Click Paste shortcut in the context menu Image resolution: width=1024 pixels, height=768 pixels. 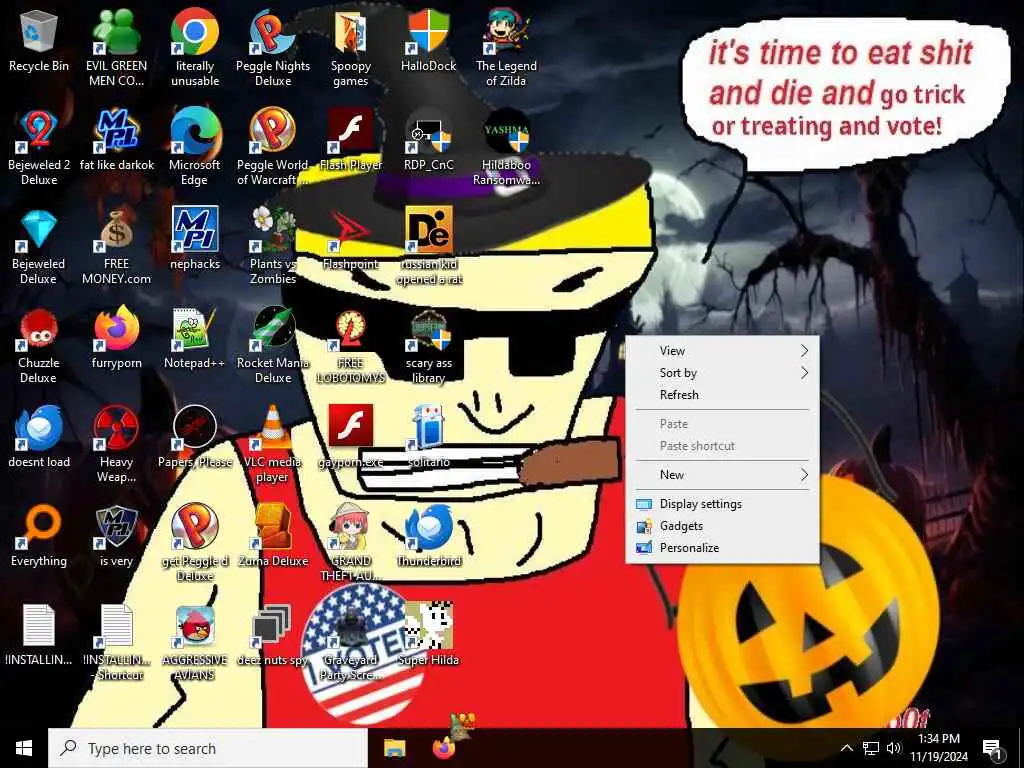(722, 446)
